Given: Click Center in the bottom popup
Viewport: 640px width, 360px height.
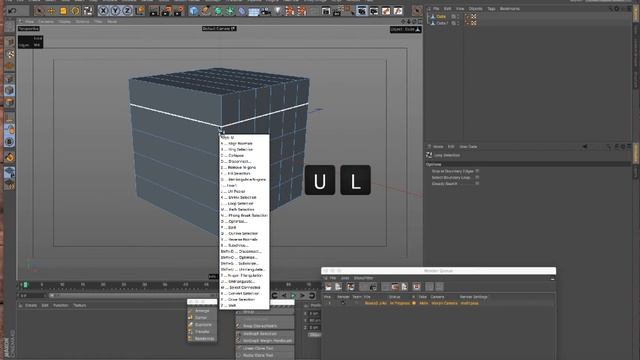Looking at the screenshot, I should [x=202, y=318].
